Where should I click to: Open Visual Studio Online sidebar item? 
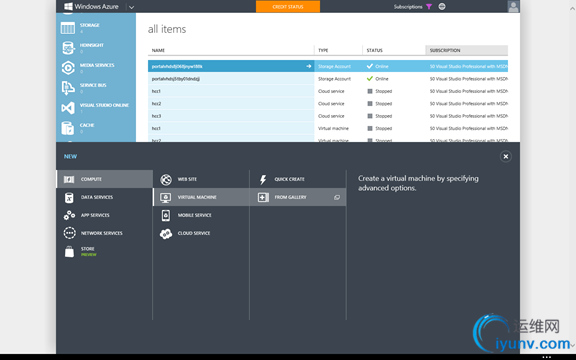tap(96, 108)
